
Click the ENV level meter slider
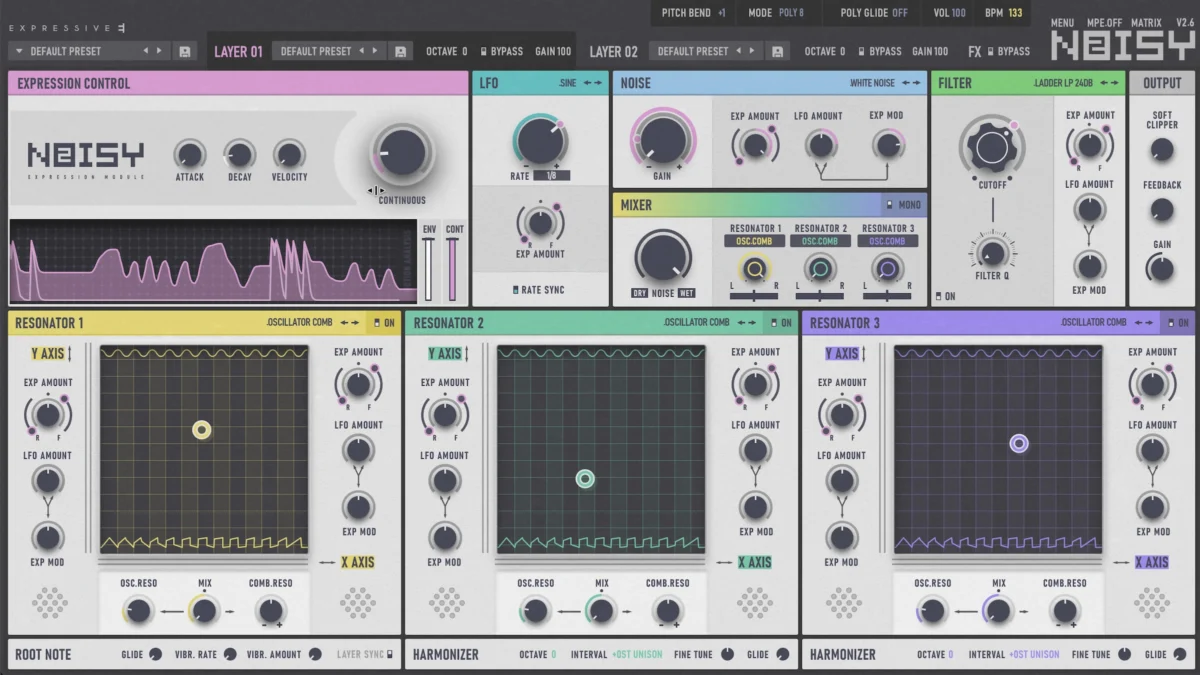(x=429, y=269)
